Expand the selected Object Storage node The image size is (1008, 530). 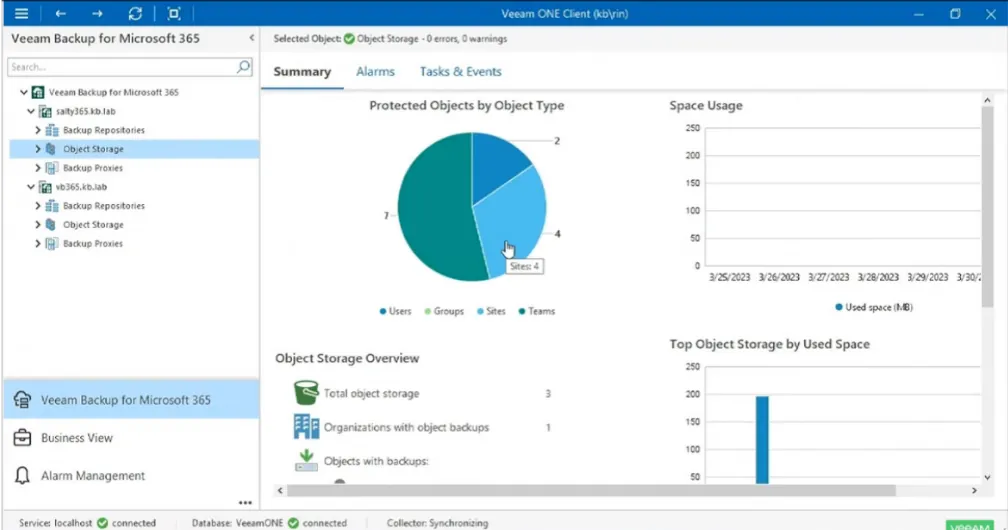click(37, 149)
